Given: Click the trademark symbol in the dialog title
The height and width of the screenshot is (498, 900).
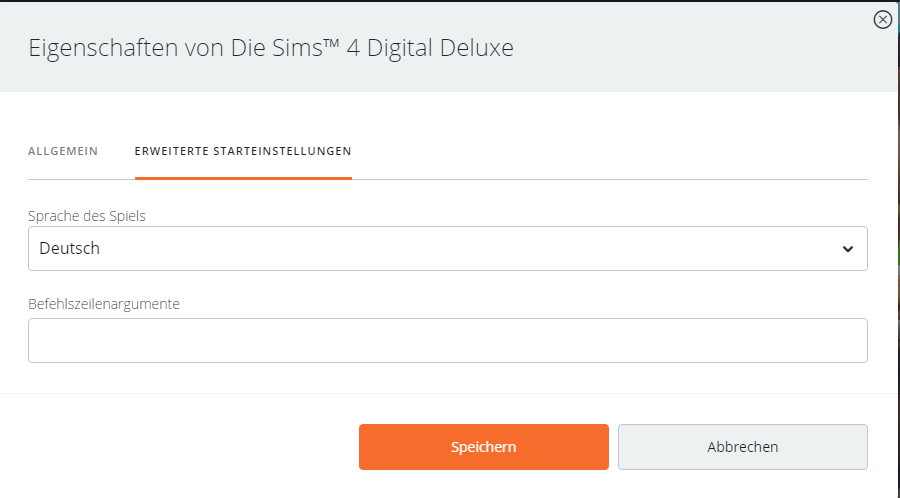Looking at the screenshot, I should coord(331,42).
